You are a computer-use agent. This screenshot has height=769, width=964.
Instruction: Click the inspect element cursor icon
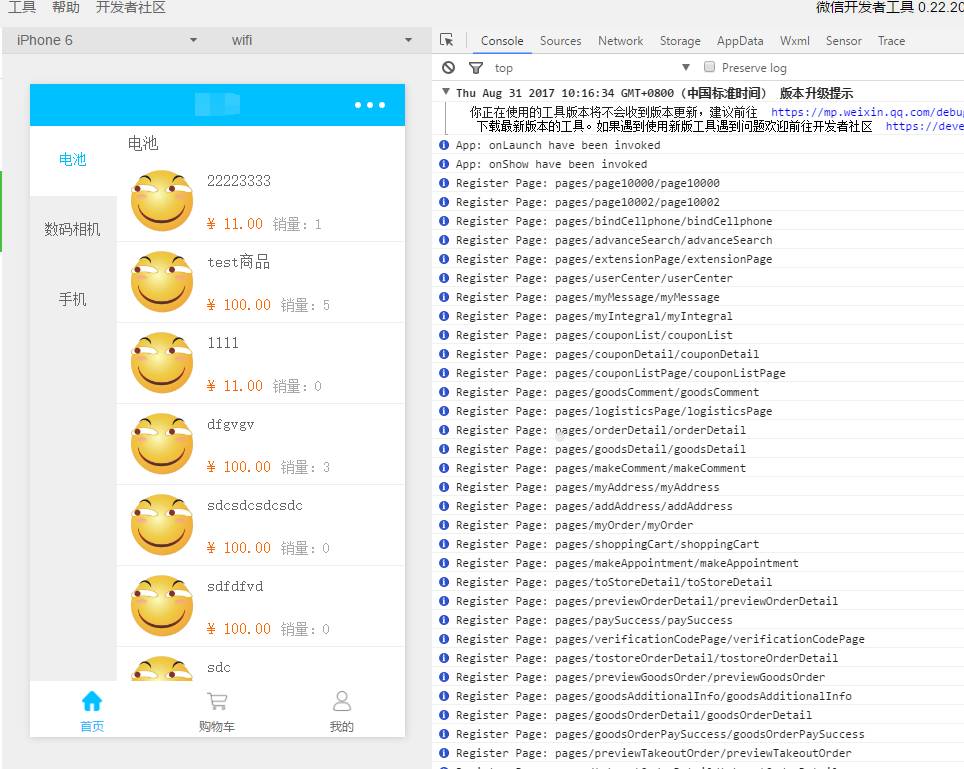(447, 40)
